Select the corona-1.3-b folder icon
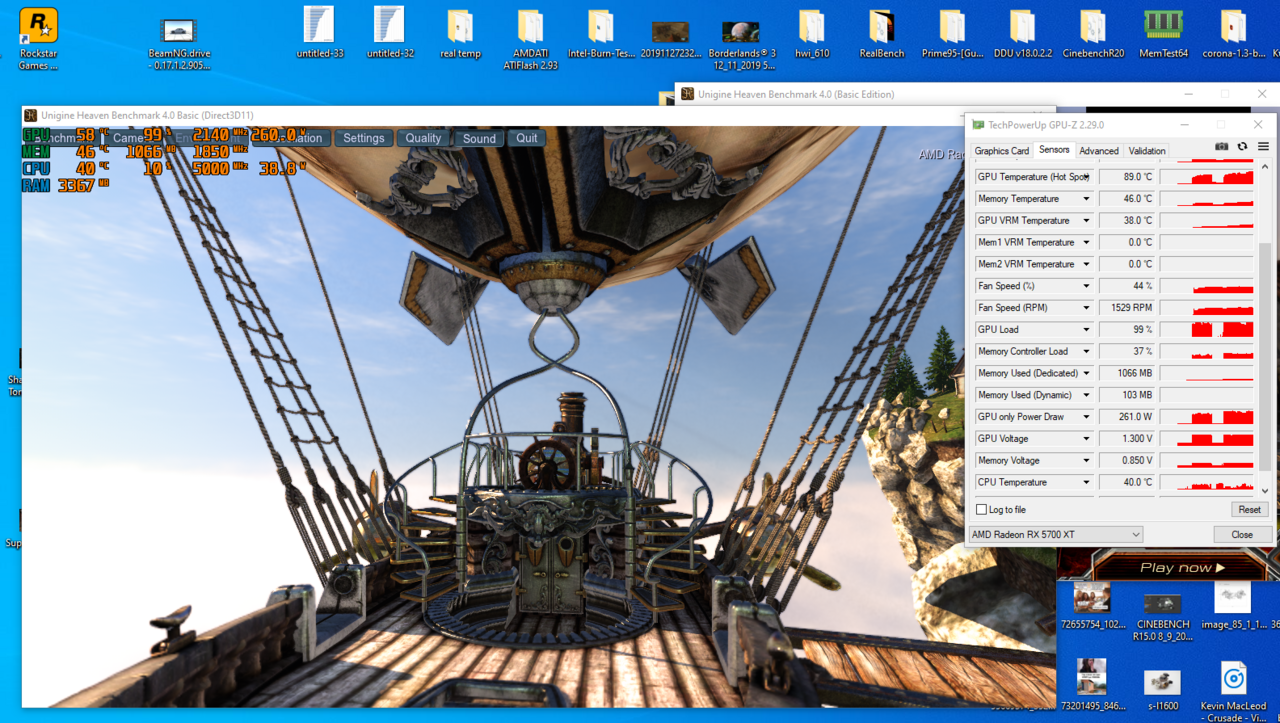The image size is (1280, 723). click(1233, 34)
